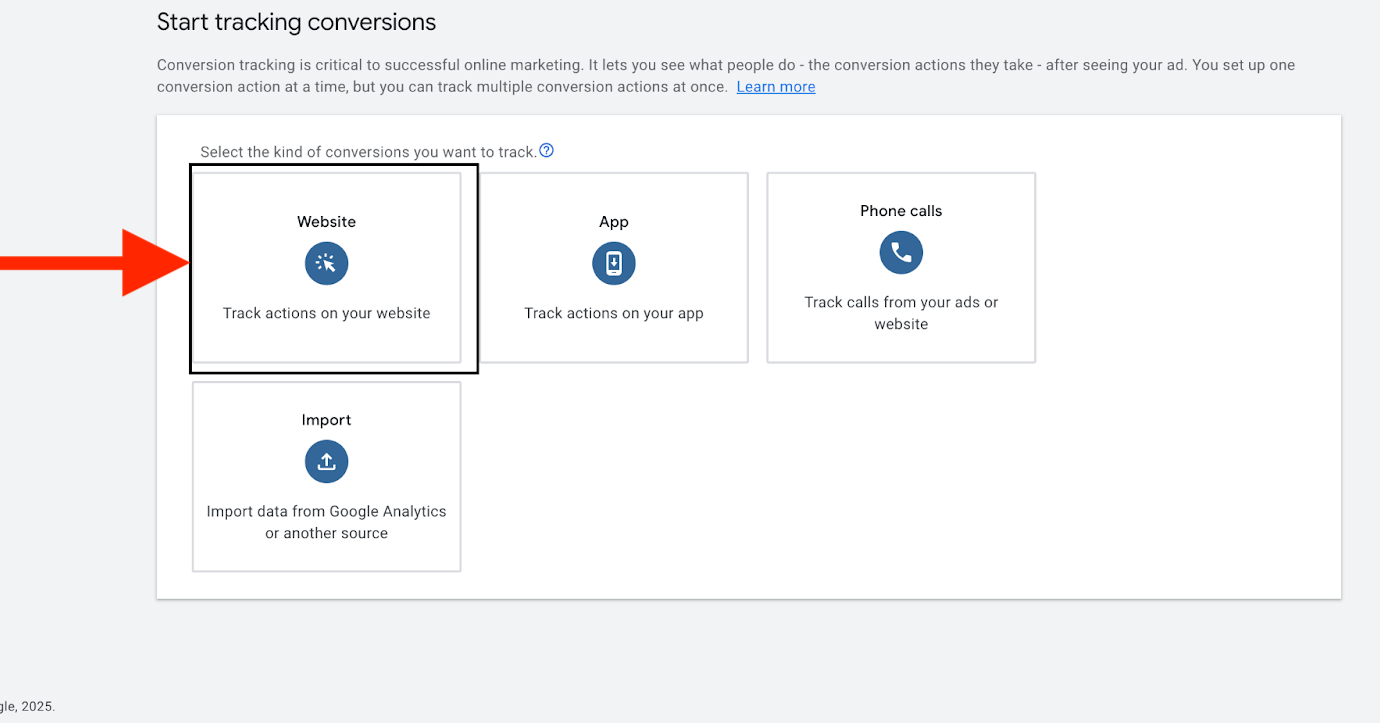Click the Phone calls handset icon
Viewport: 1380px width, 723px height.
pos(901,253)
